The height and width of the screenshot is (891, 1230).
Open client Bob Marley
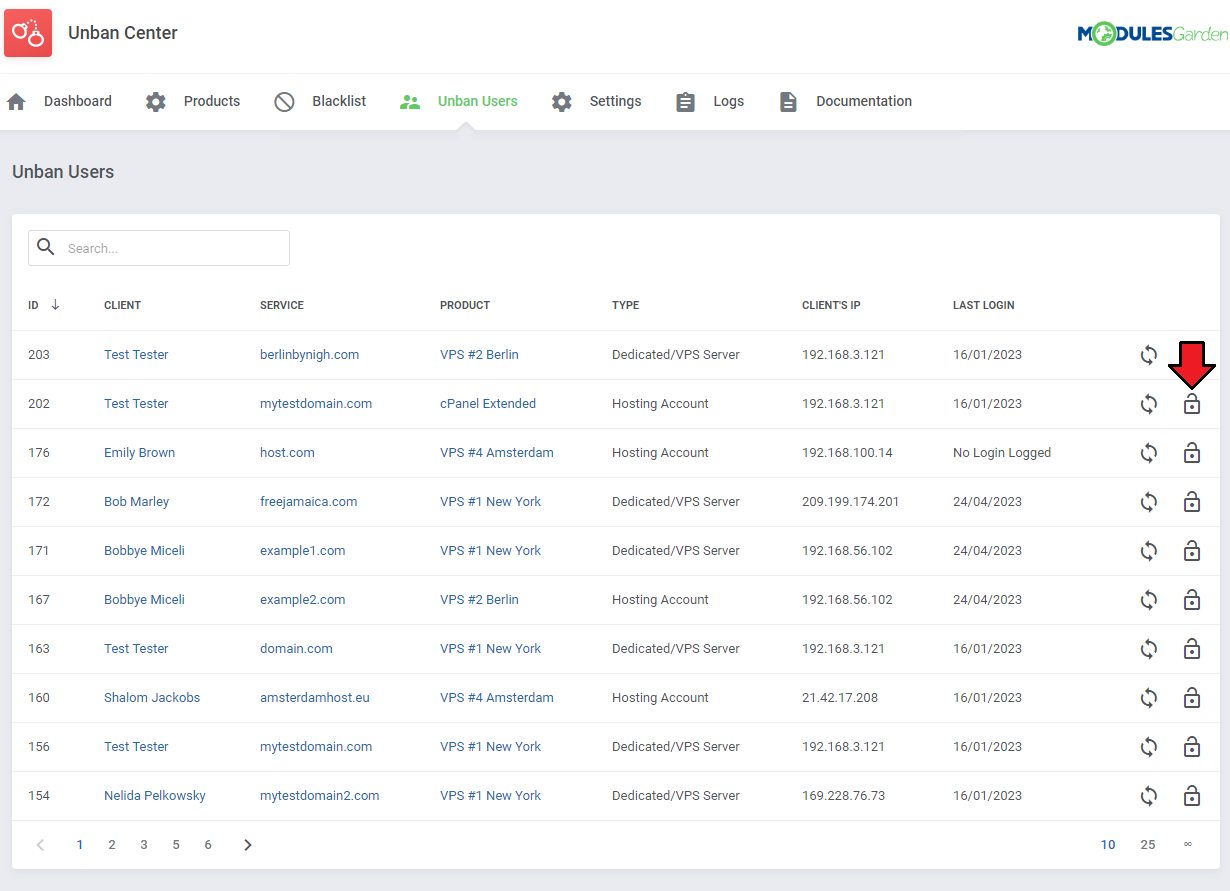click(x=136, y=502)
